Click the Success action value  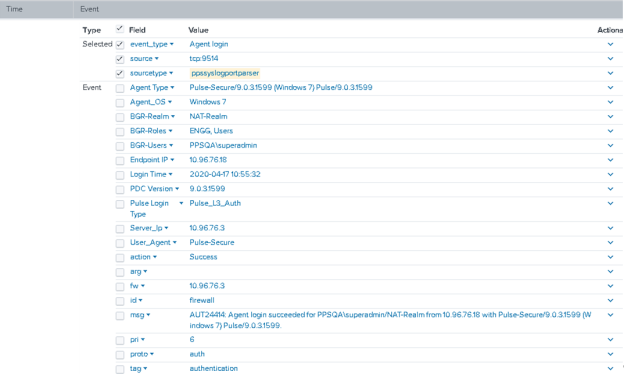click(203, 257)
